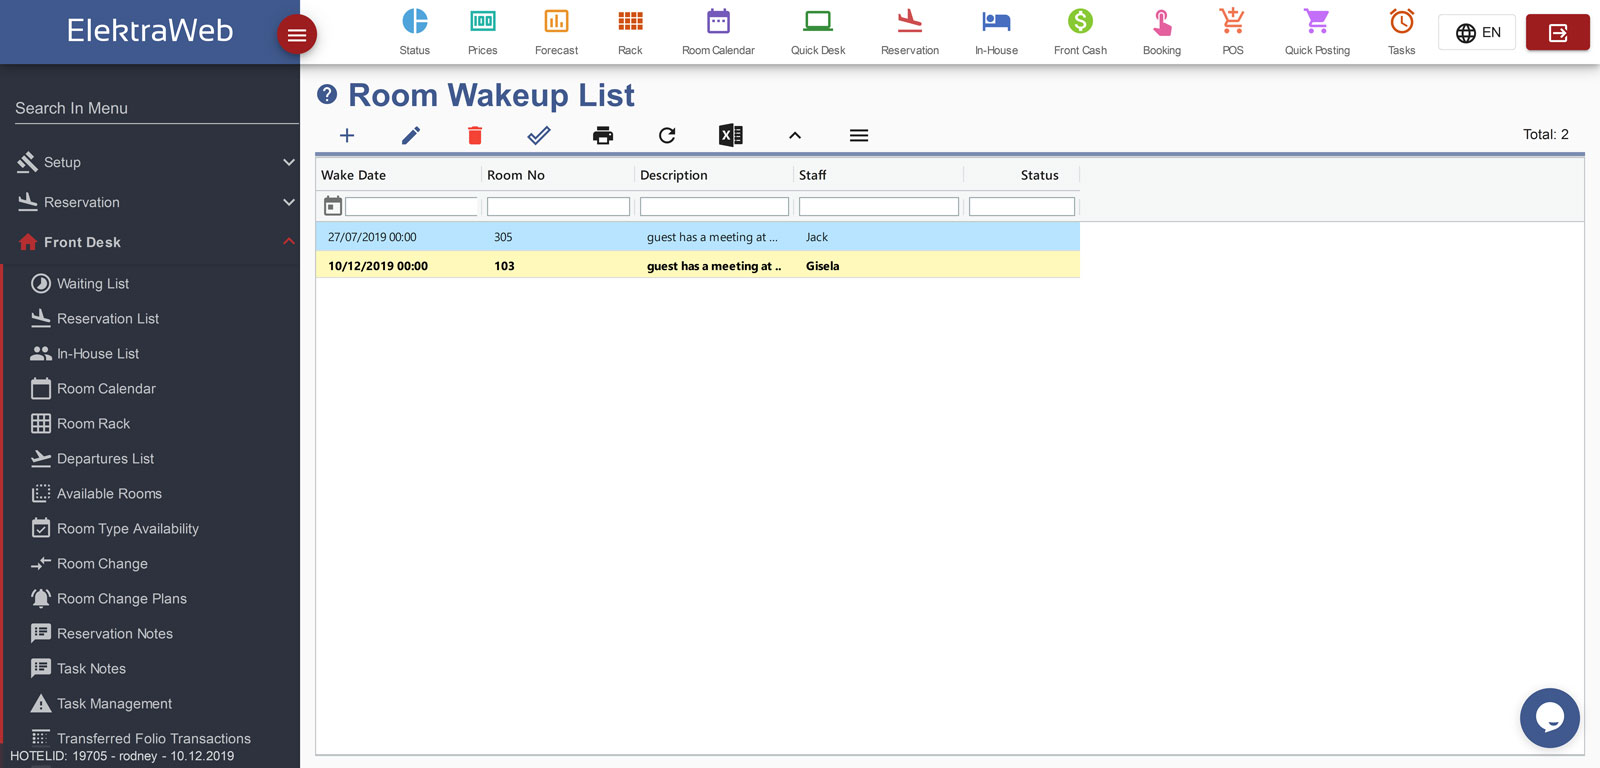Select the row for room 305

tap(698, 237)
